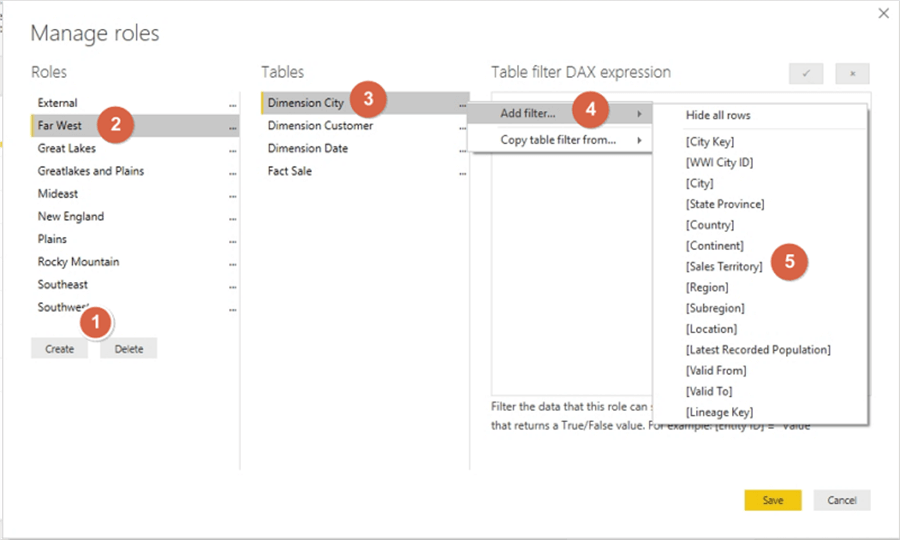Viewport: 900px width, 540px height.
Task: Select the Mideast role
Action: click(x=58, y=194)
